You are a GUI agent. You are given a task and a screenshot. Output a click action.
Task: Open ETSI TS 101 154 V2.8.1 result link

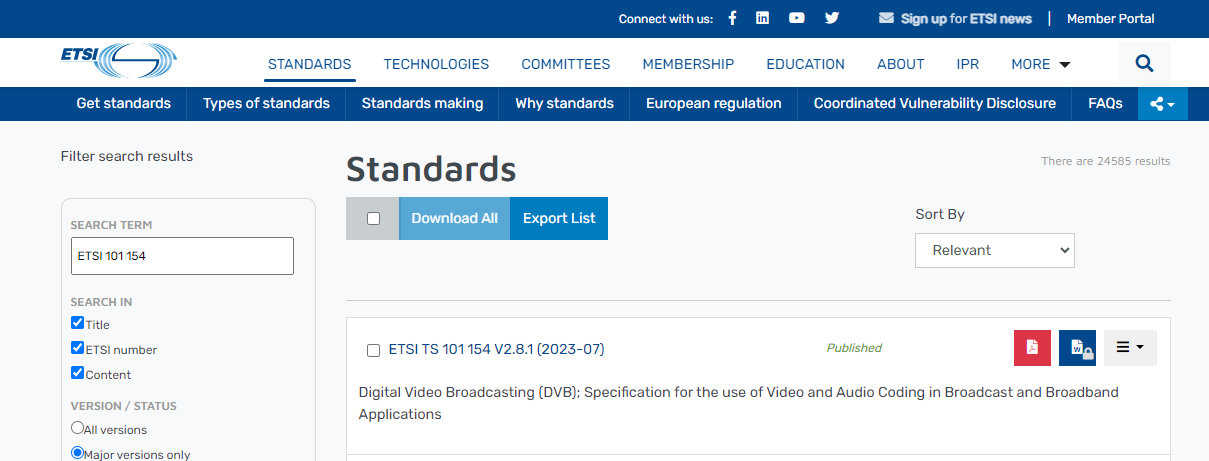(x=496, y=349)
